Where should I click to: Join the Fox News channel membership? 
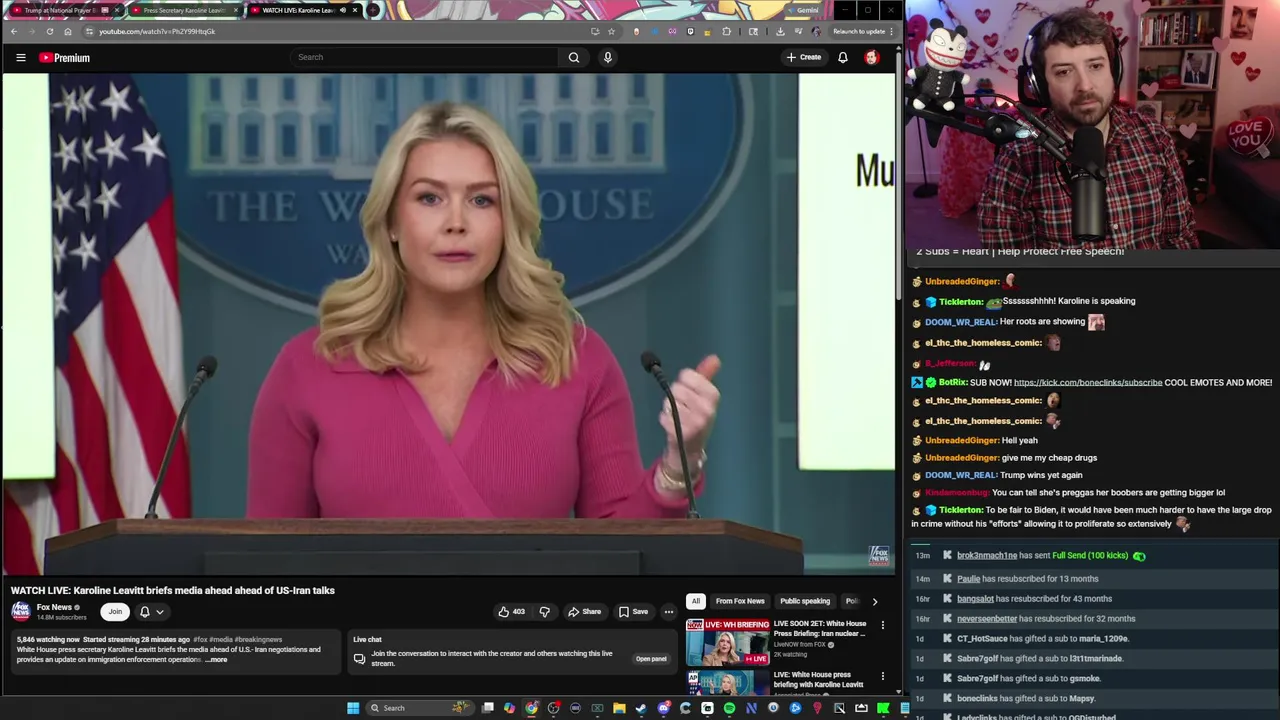115,612
